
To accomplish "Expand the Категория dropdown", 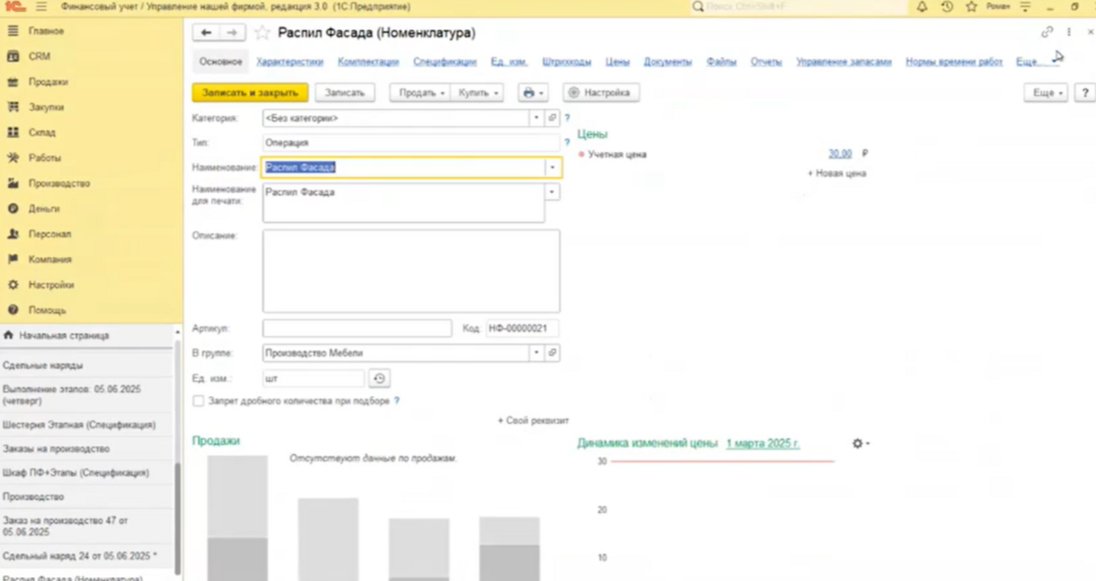I will coord(537,118).
